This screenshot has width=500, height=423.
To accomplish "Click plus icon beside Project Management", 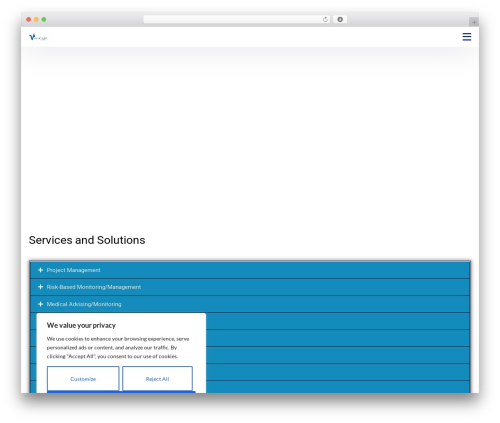I will point(40,270).
